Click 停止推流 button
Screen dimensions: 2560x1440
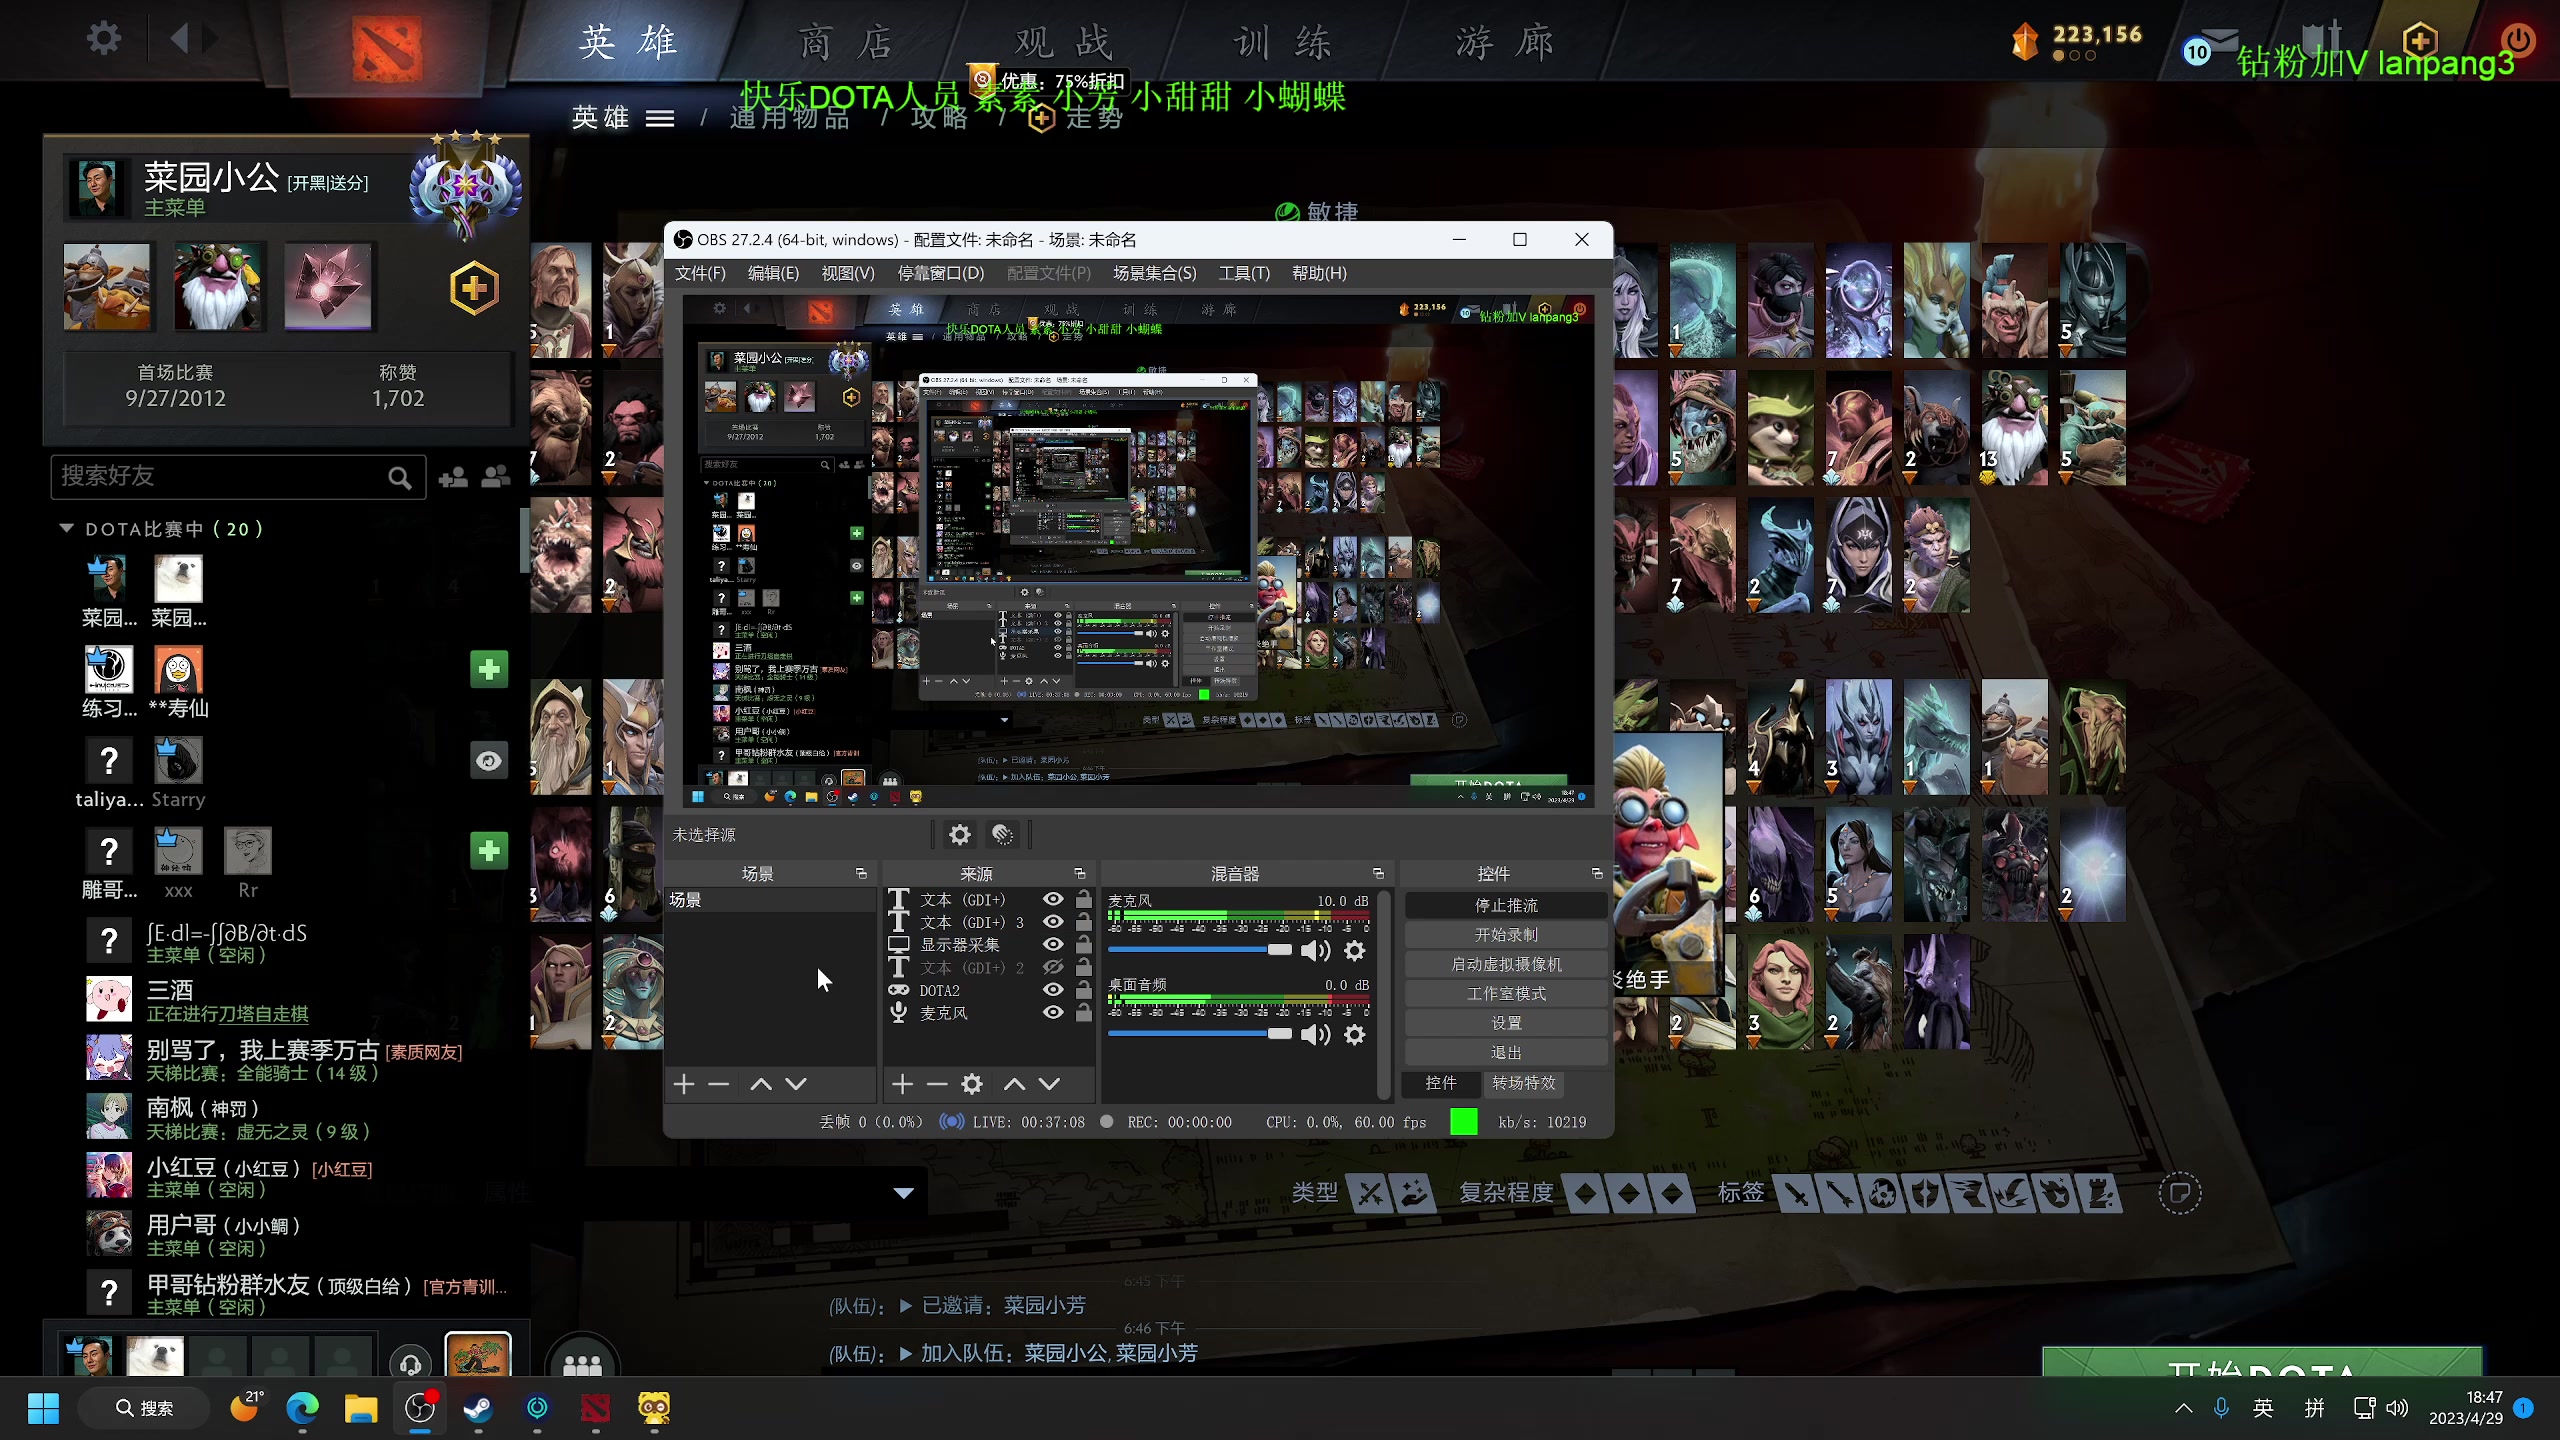[x=1506, y=905]
